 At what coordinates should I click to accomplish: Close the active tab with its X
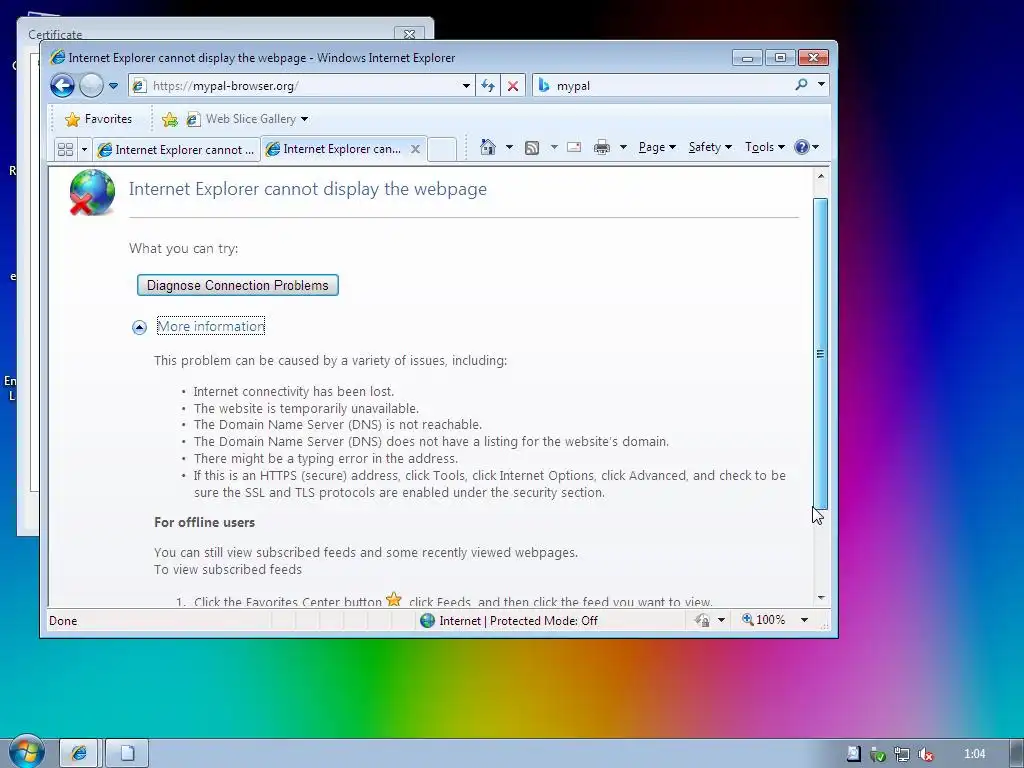point(415,149)
